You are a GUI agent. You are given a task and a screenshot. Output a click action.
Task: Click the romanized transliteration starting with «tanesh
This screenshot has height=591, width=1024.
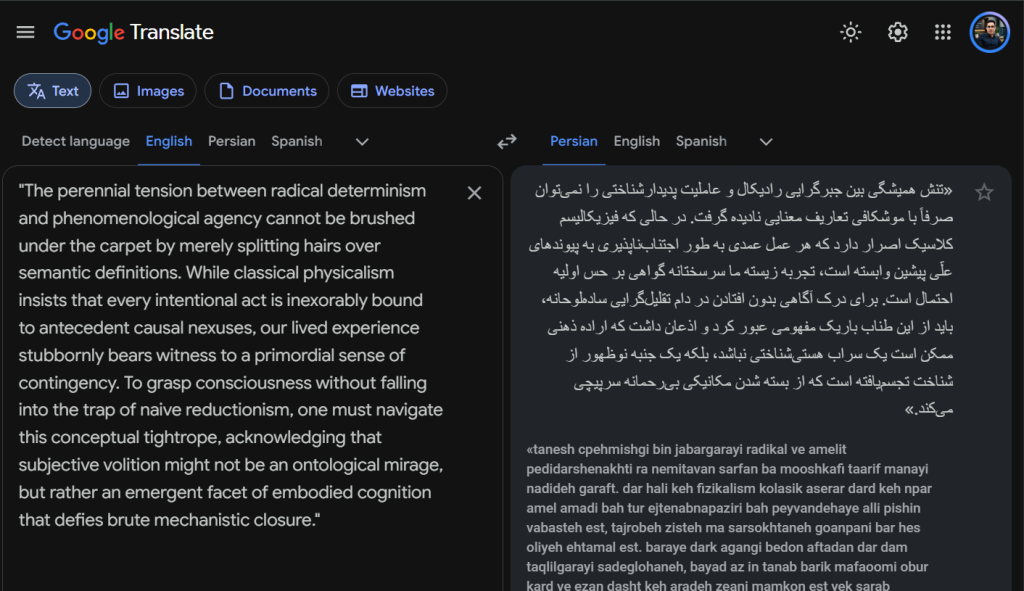pyautogui.click(x=729, y=517)
